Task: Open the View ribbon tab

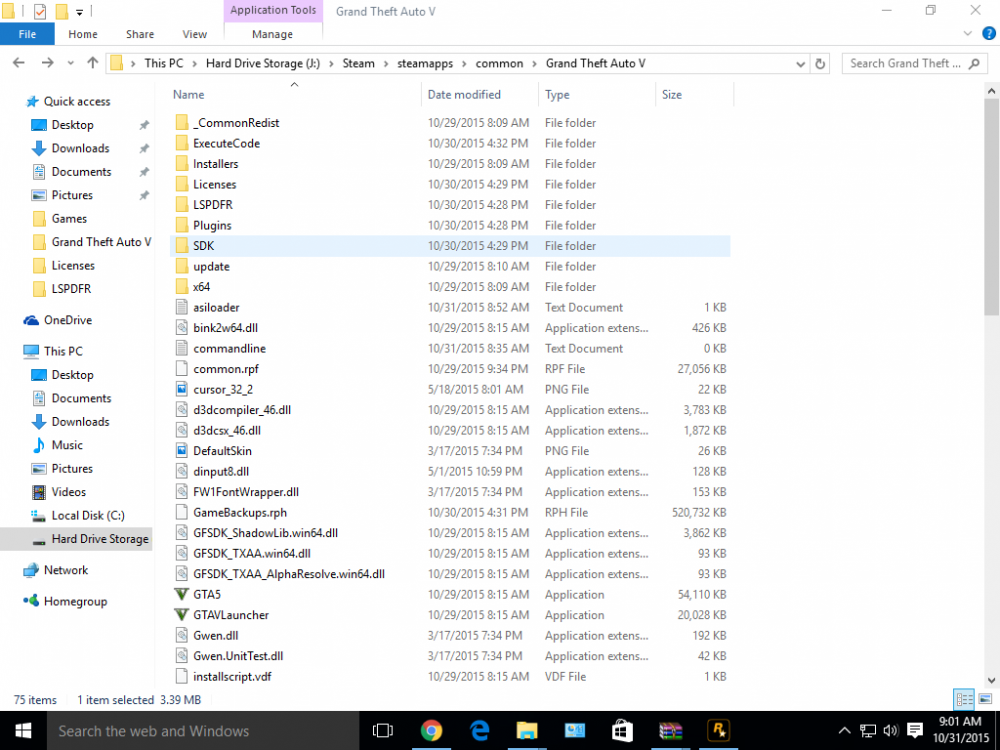Action: tap(195, 34)
